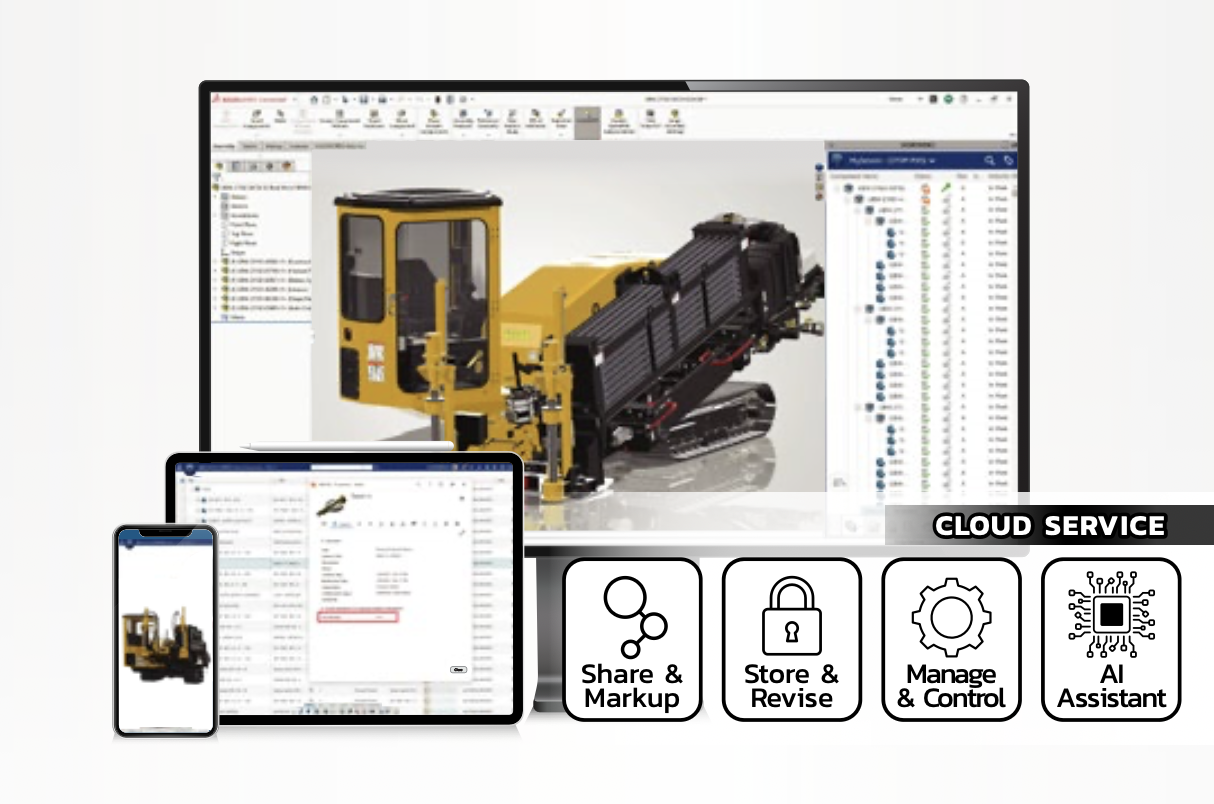
Task: Toggle the filter icon above the FeatureManager tree
Action: 216,176
